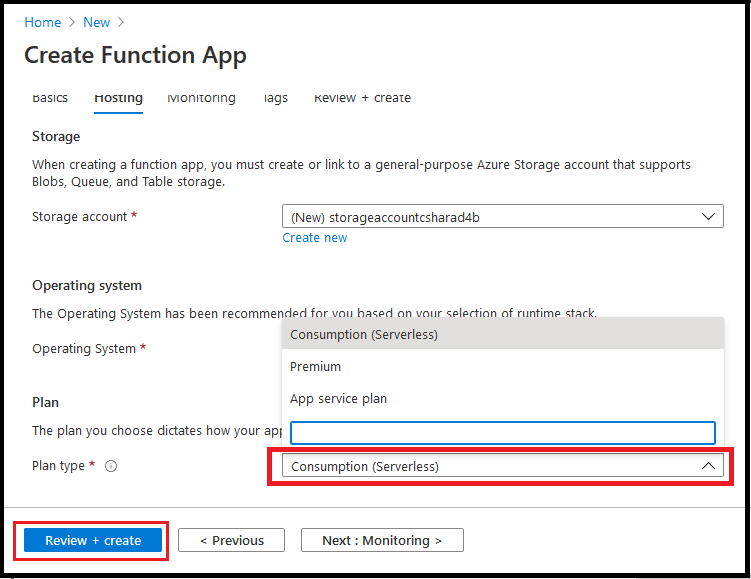Focus the plan filter text box
Screen dimensions: 751x579
point(502,432)
